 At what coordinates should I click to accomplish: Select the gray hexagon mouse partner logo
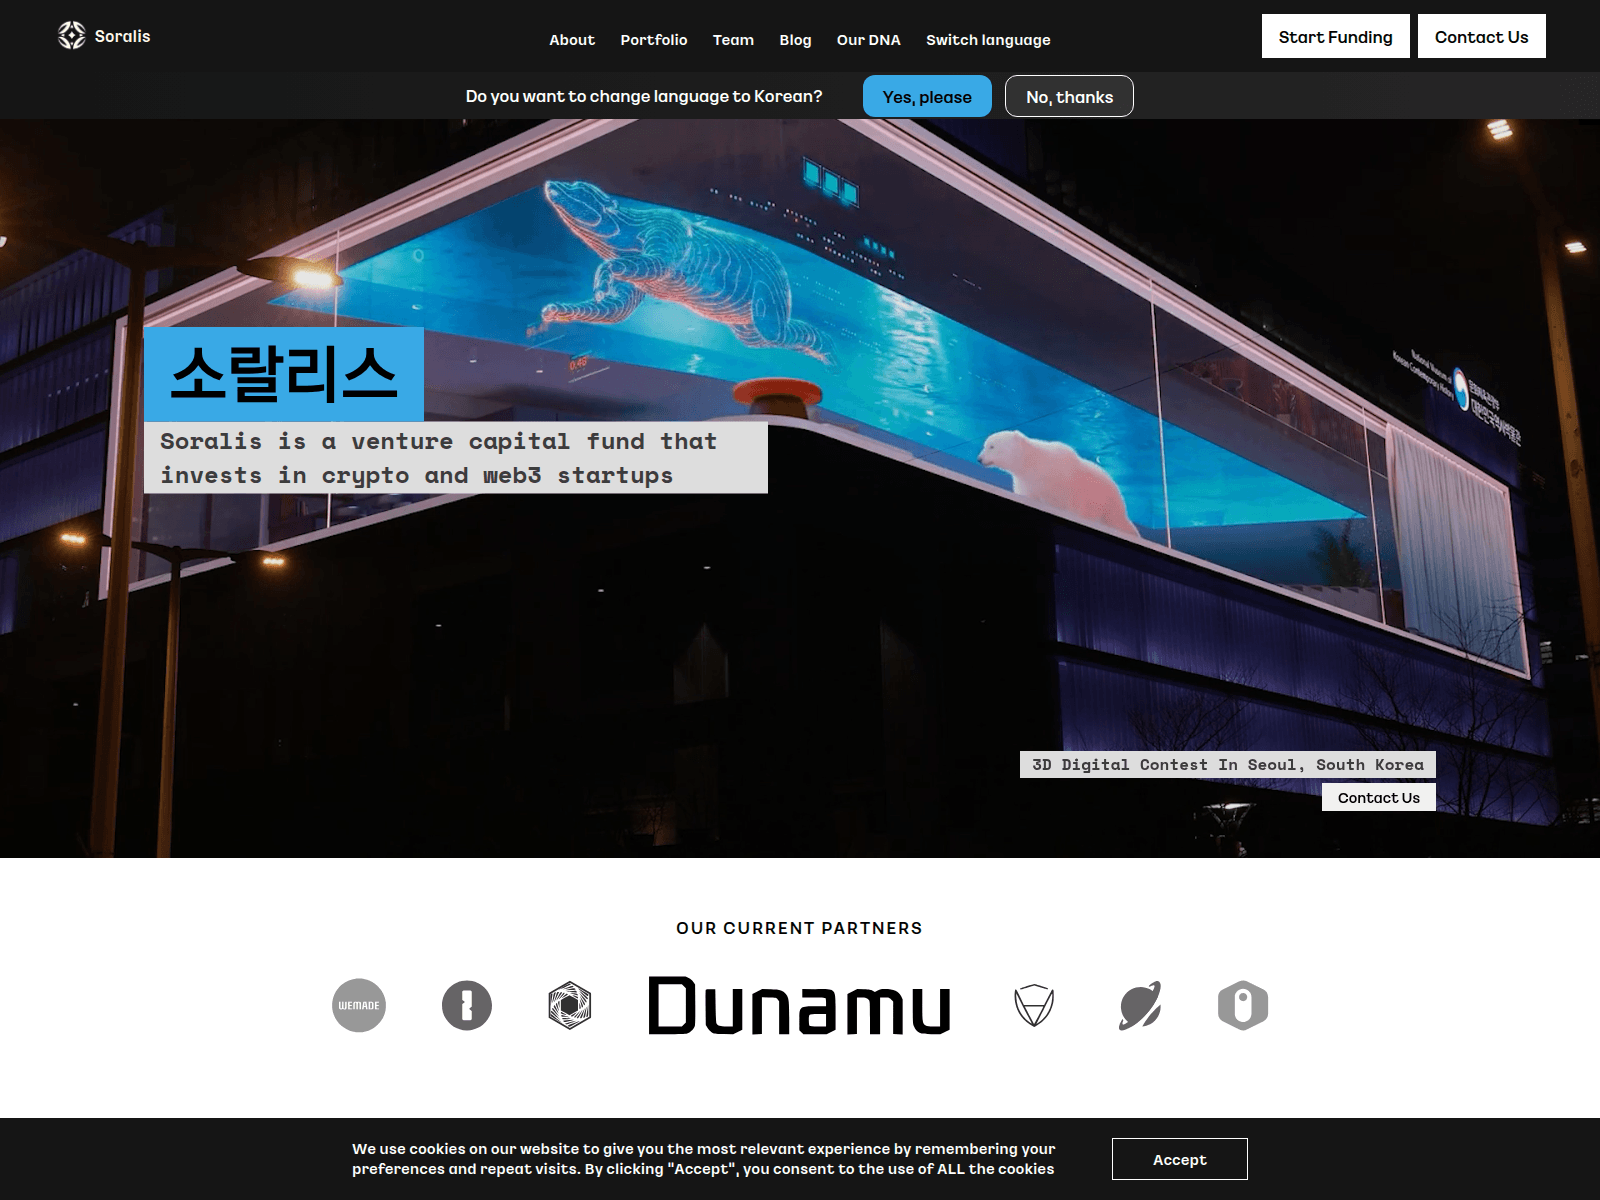click(1243, 1005)
